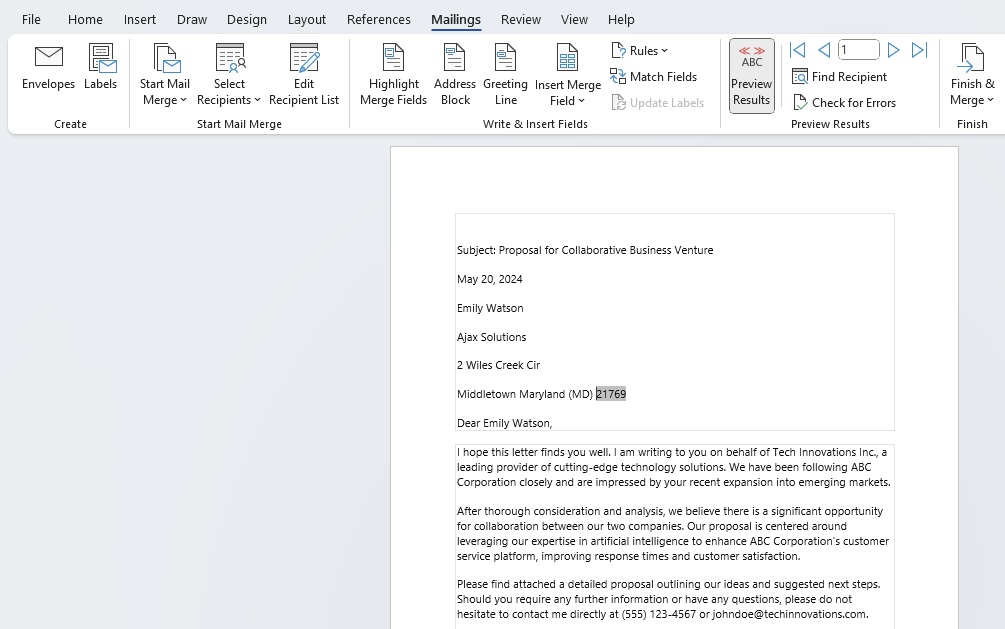The image size is (1005, 629).
Task: Open Select Recipients dropdown
Action: pyautogui.click(x=229, y=75)
